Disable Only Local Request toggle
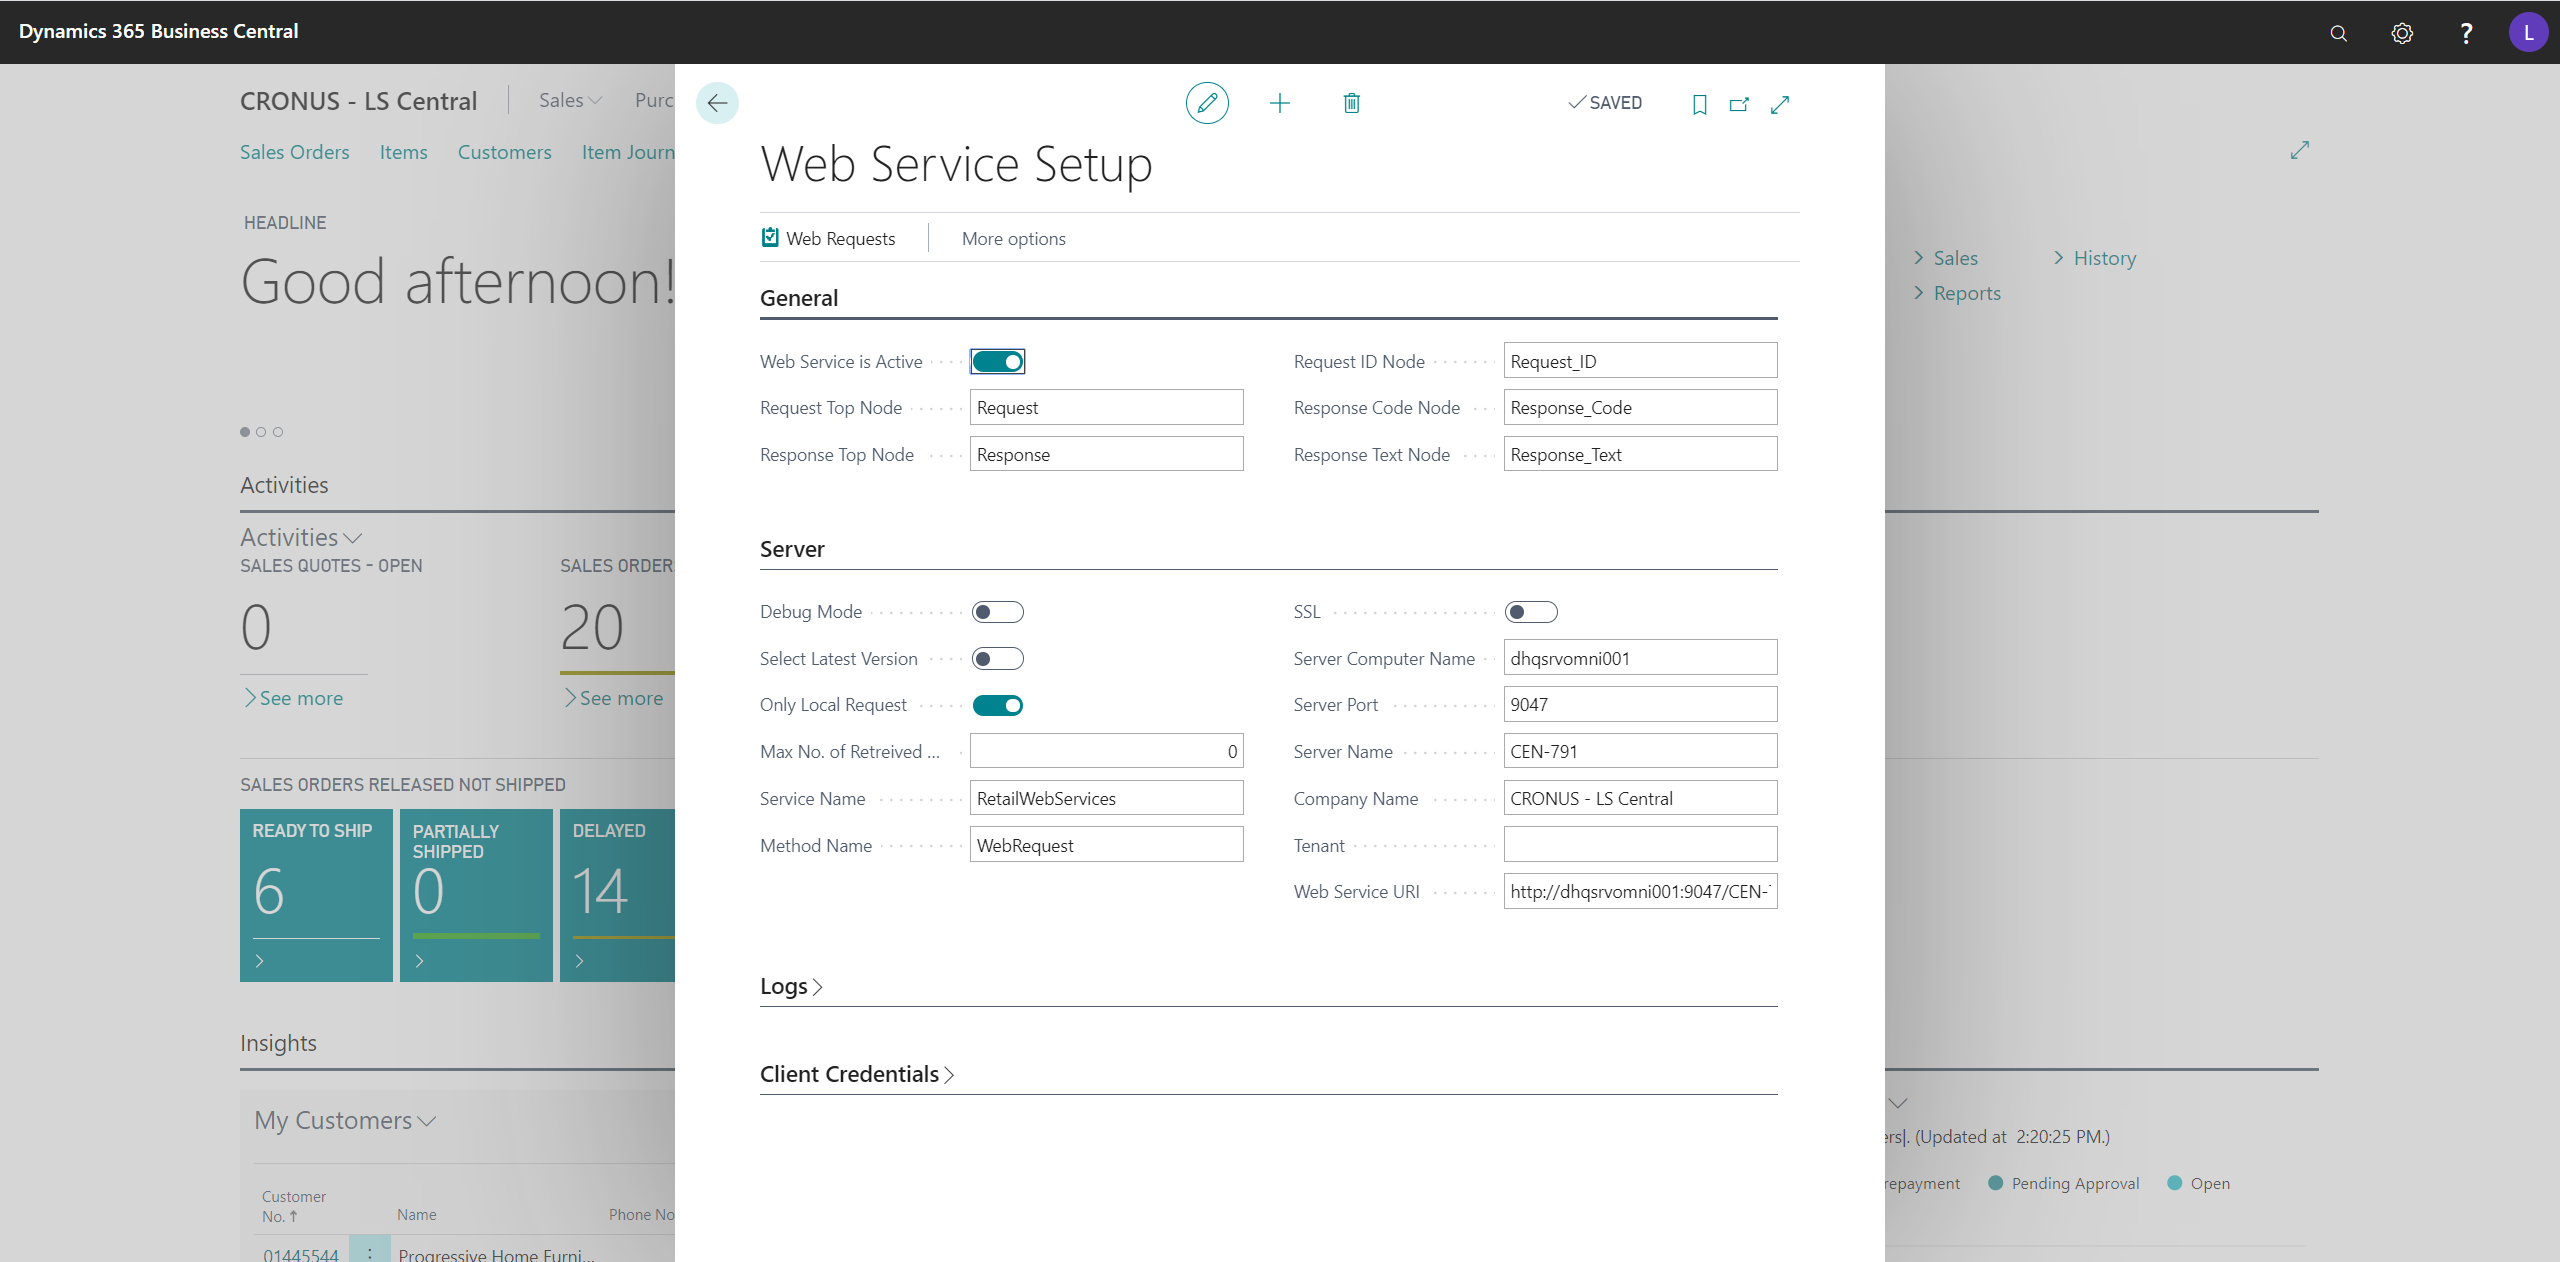The height and width of the screenshot is (1262, 2560). (x=997, y=706)
